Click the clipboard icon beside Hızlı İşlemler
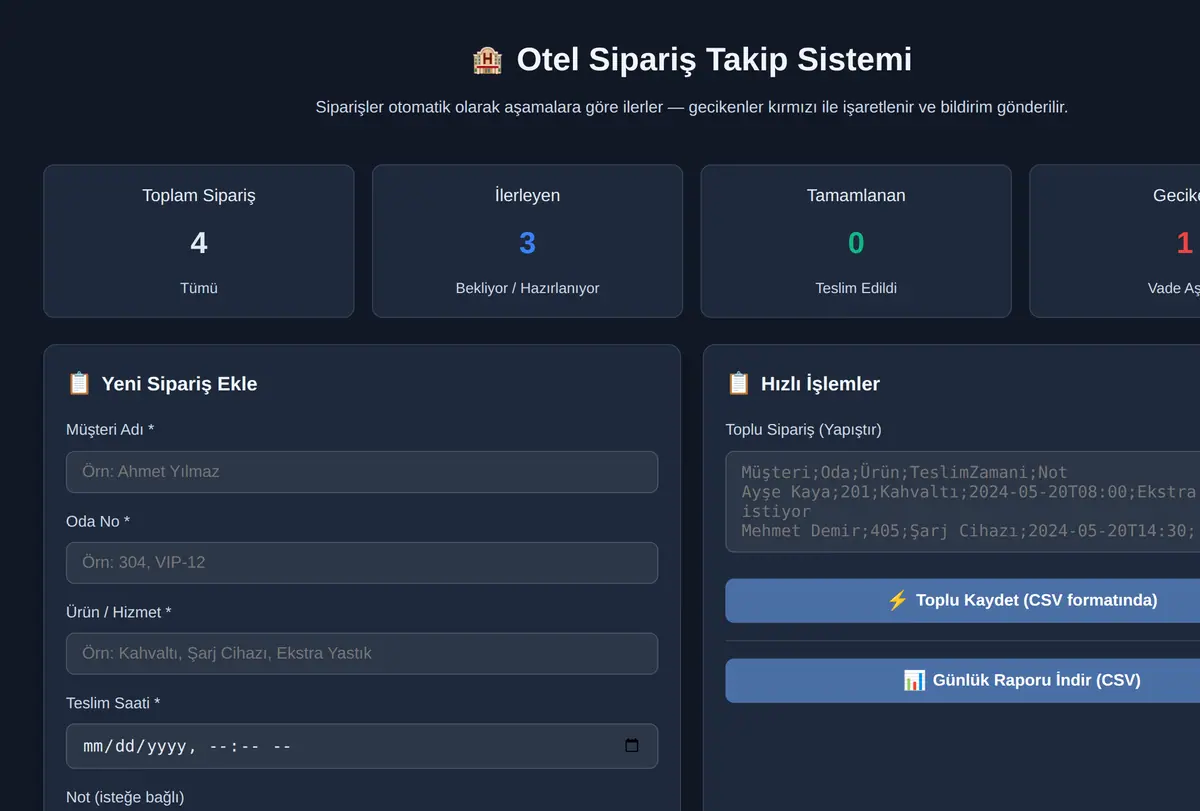The width and height of the screenshot is (1200, 811). [738, 383]
